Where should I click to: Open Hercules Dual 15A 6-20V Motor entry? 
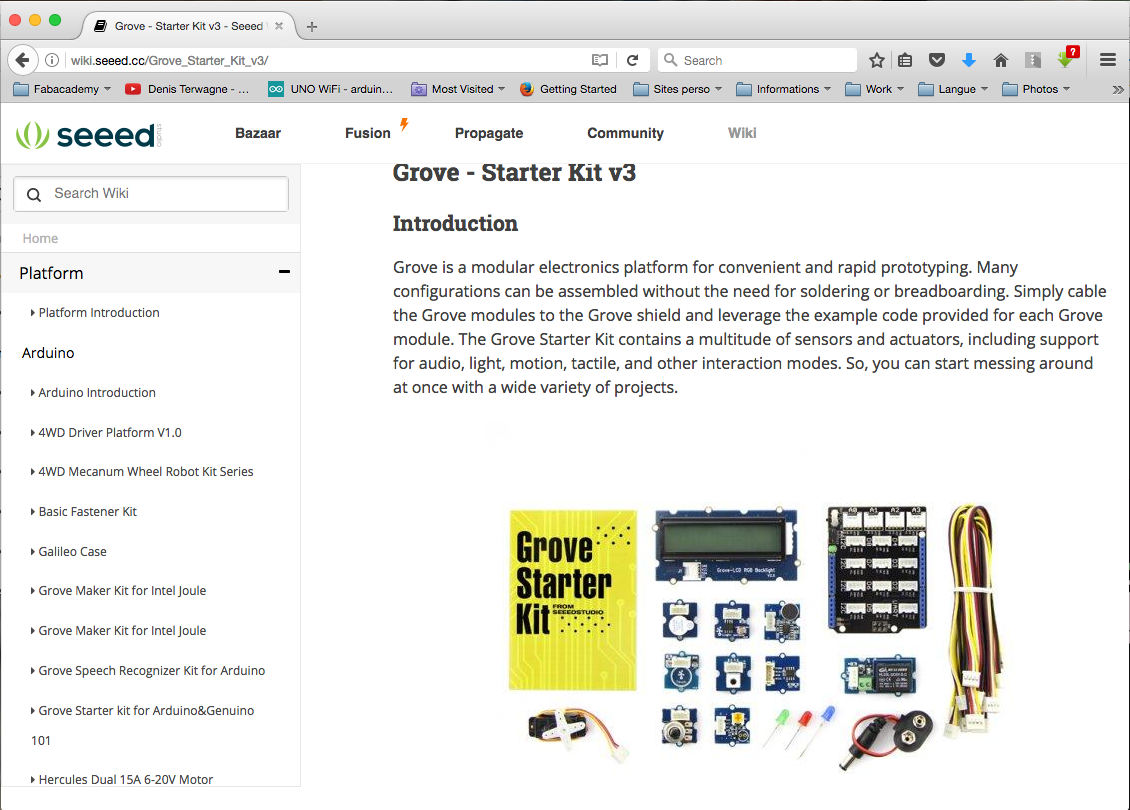point(125,780)
